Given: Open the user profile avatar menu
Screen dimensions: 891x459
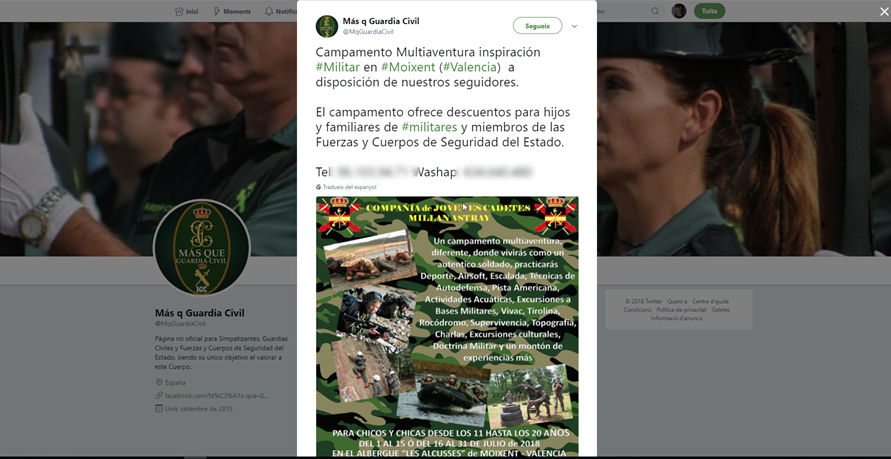Looking at the screenshot, I should 678,11.
